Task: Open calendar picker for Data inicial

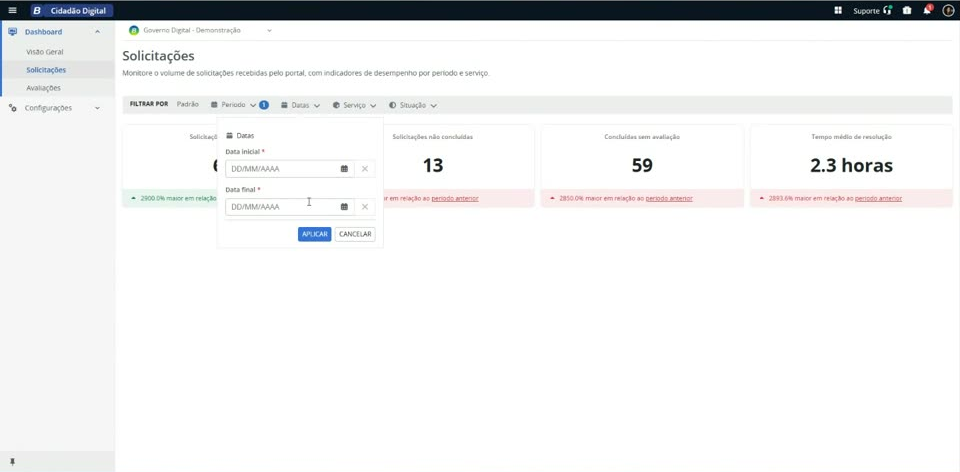Action: [x=344, y=169]
